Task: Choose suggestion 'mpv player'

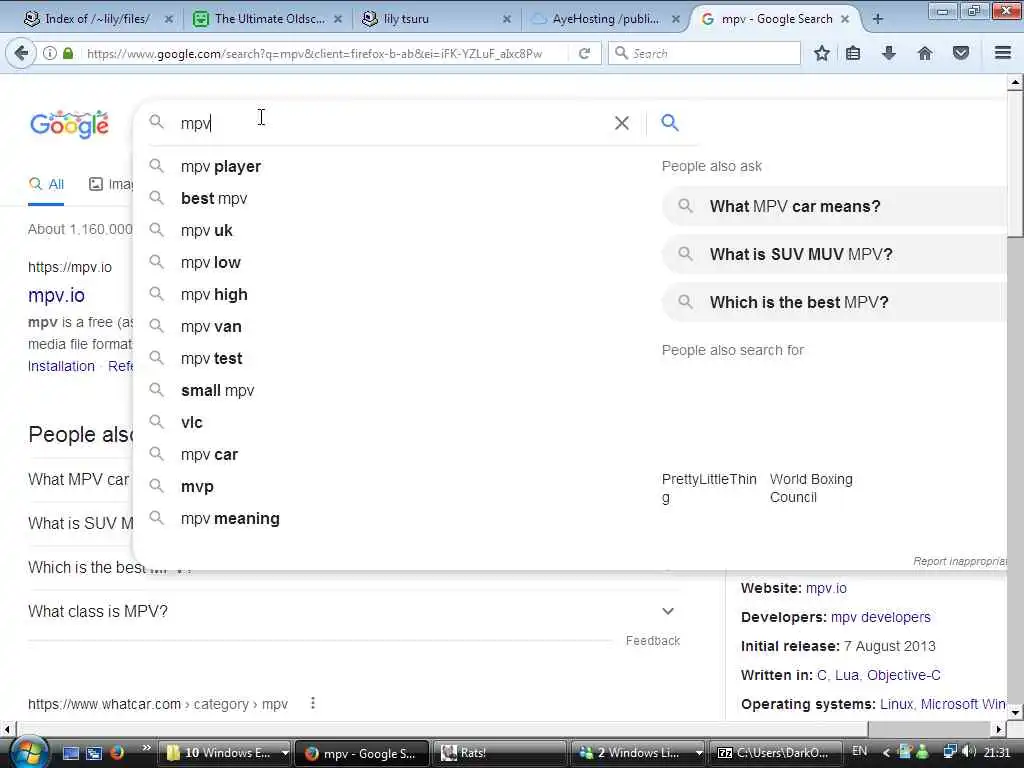Action: click(x=220, y=167)
